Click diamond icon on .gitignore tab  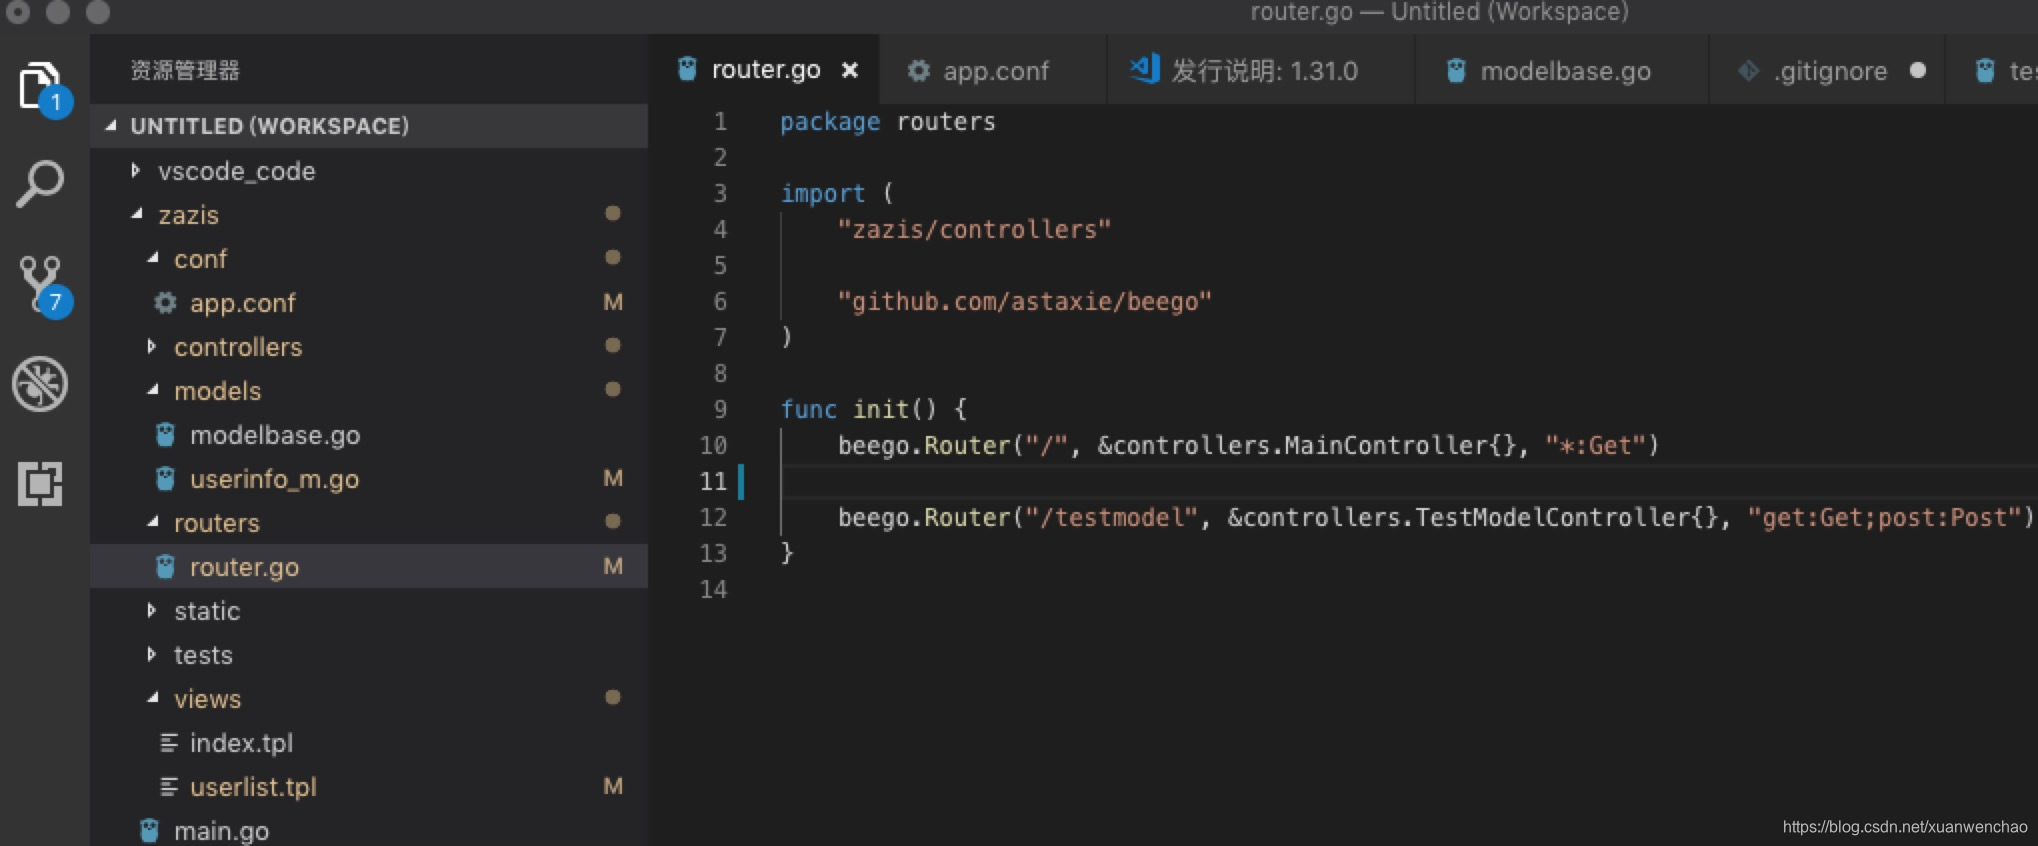pos(1748,71)
